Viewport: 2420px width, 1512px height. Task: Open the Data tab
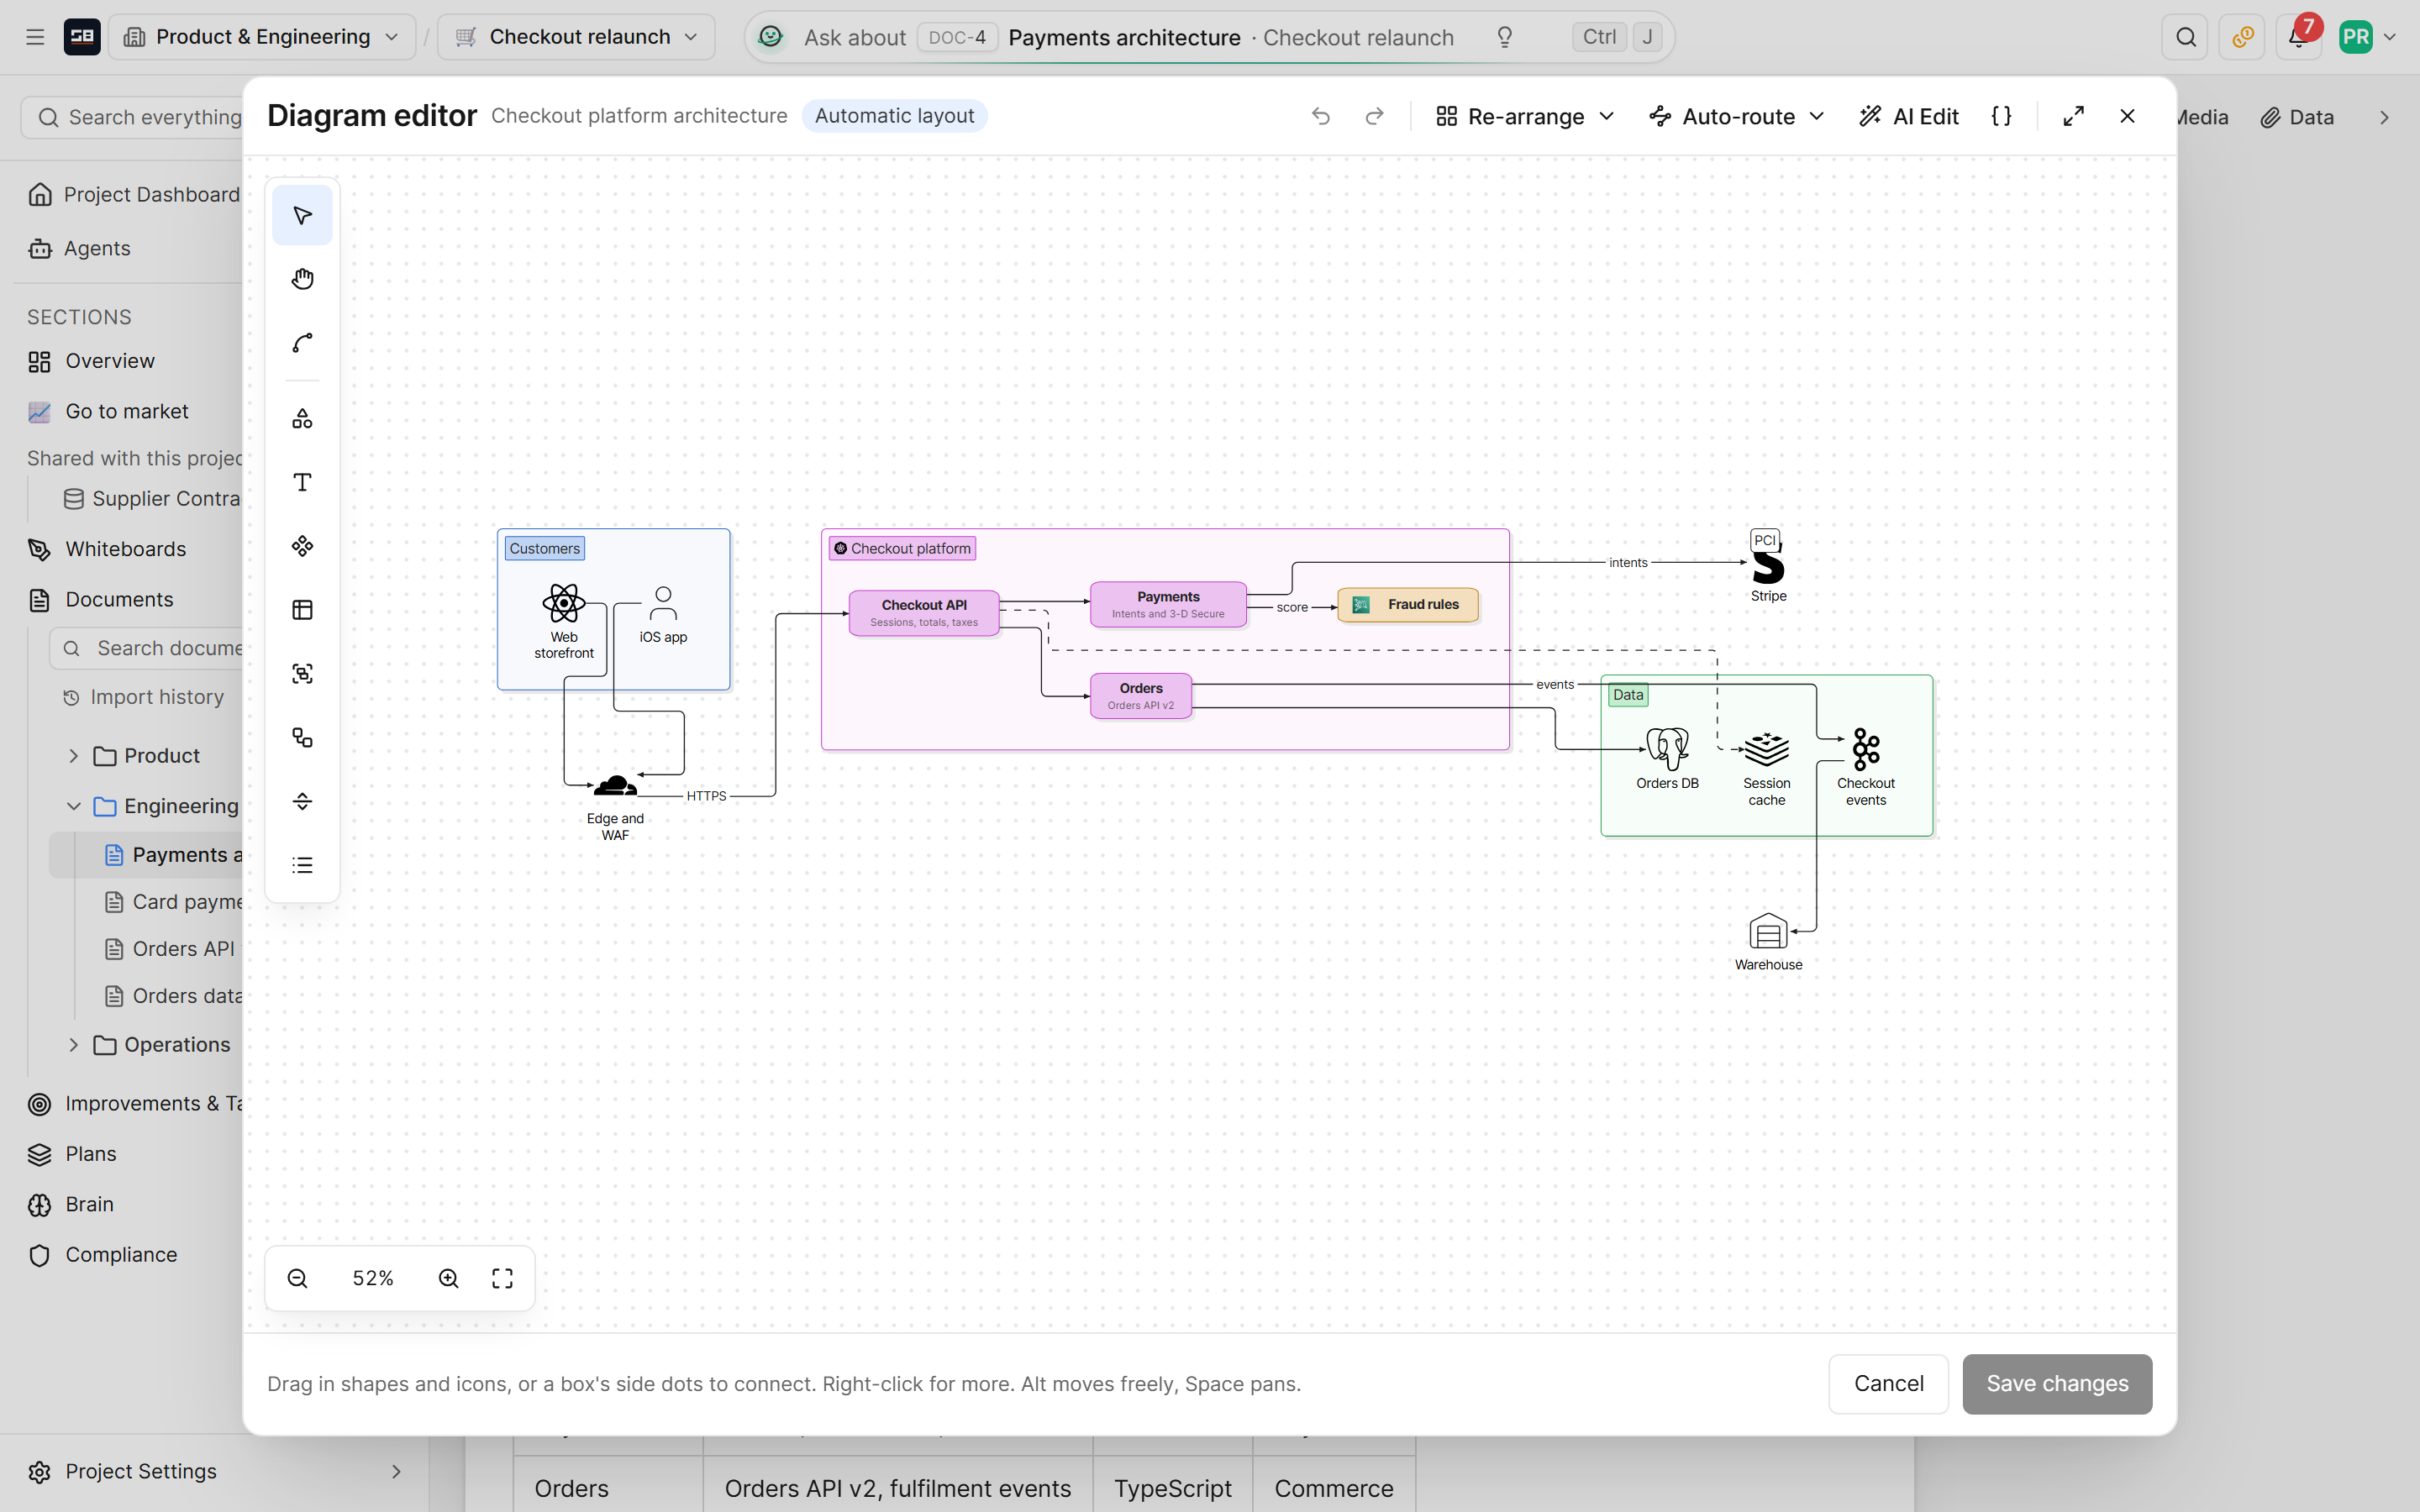click(x=2298, y=117)
